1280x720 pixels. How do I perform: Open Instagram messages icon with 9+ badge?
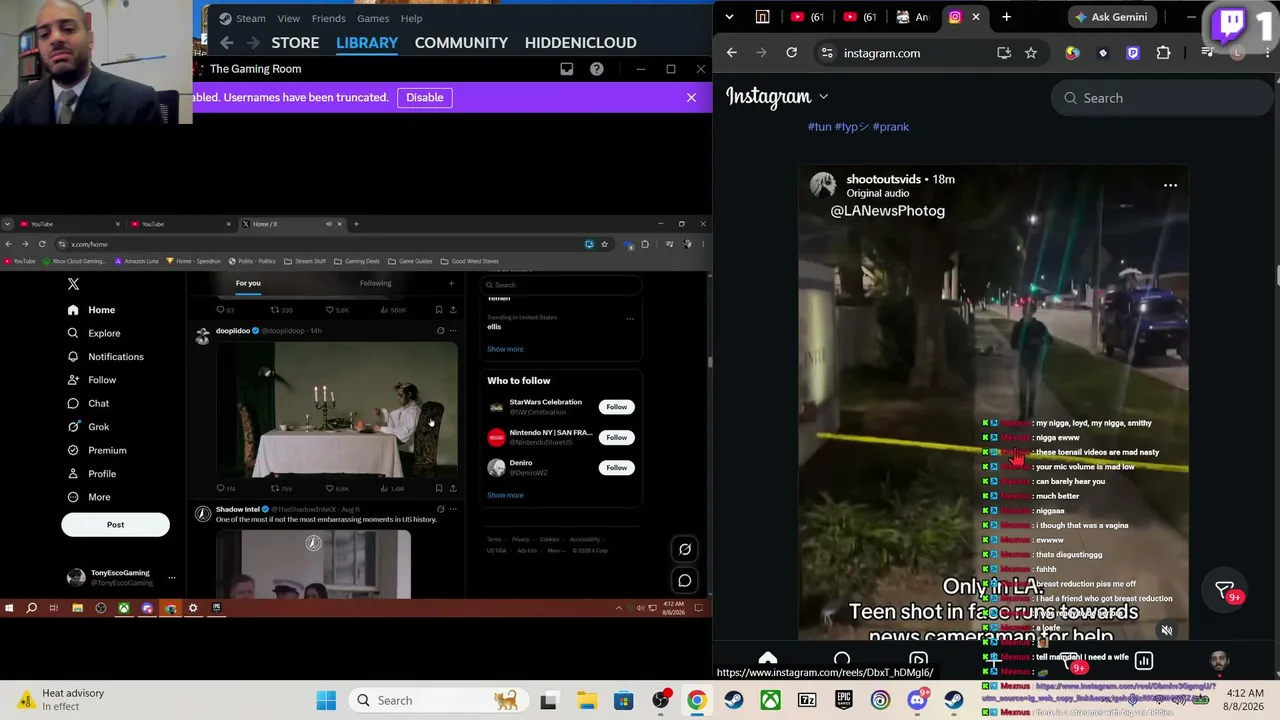tap(1227, 592)
